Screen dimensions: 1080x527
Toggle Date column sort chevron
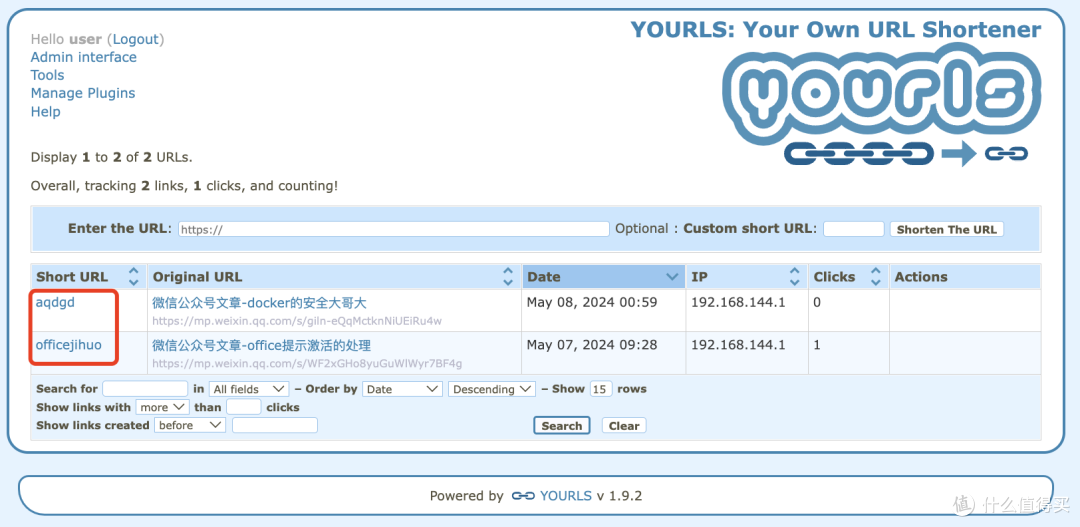pyautogui.click(x=672, y=277)
